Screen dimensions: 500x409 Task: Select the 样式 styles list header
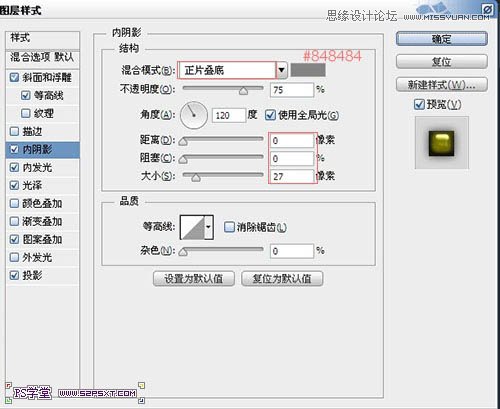coord(43,40)
